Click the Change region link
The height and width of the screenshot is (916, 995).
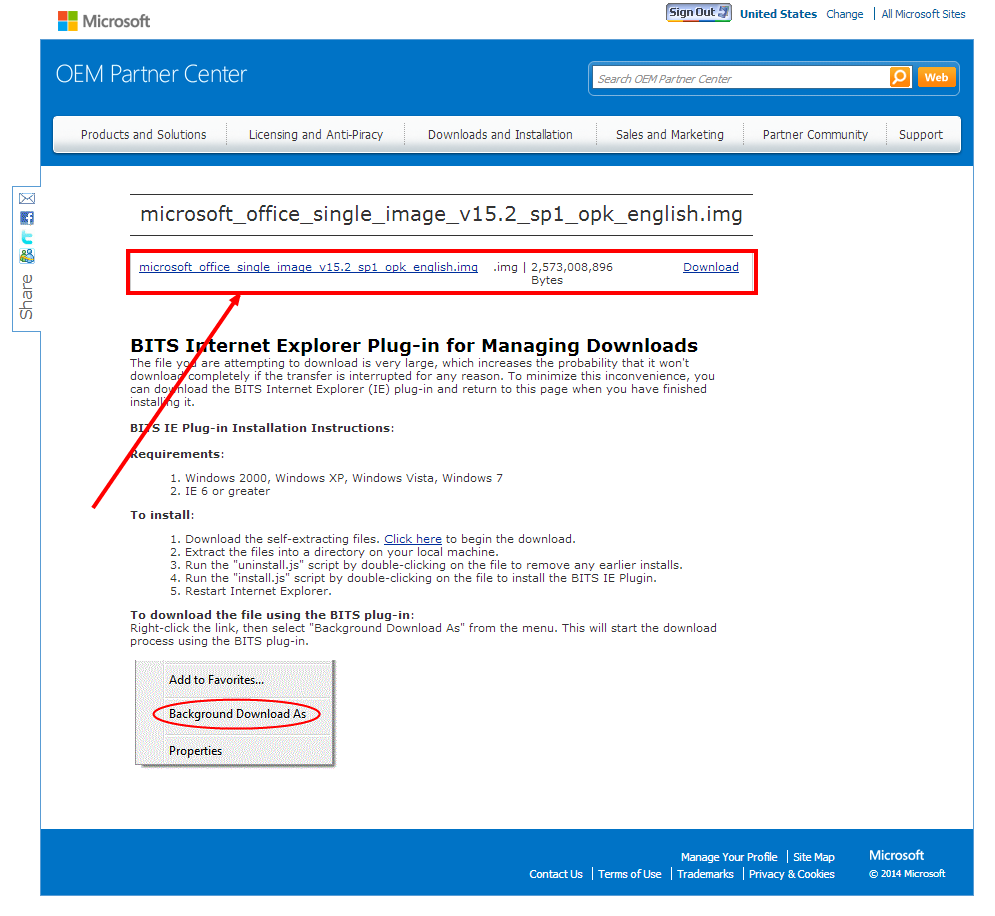point(845,14)
